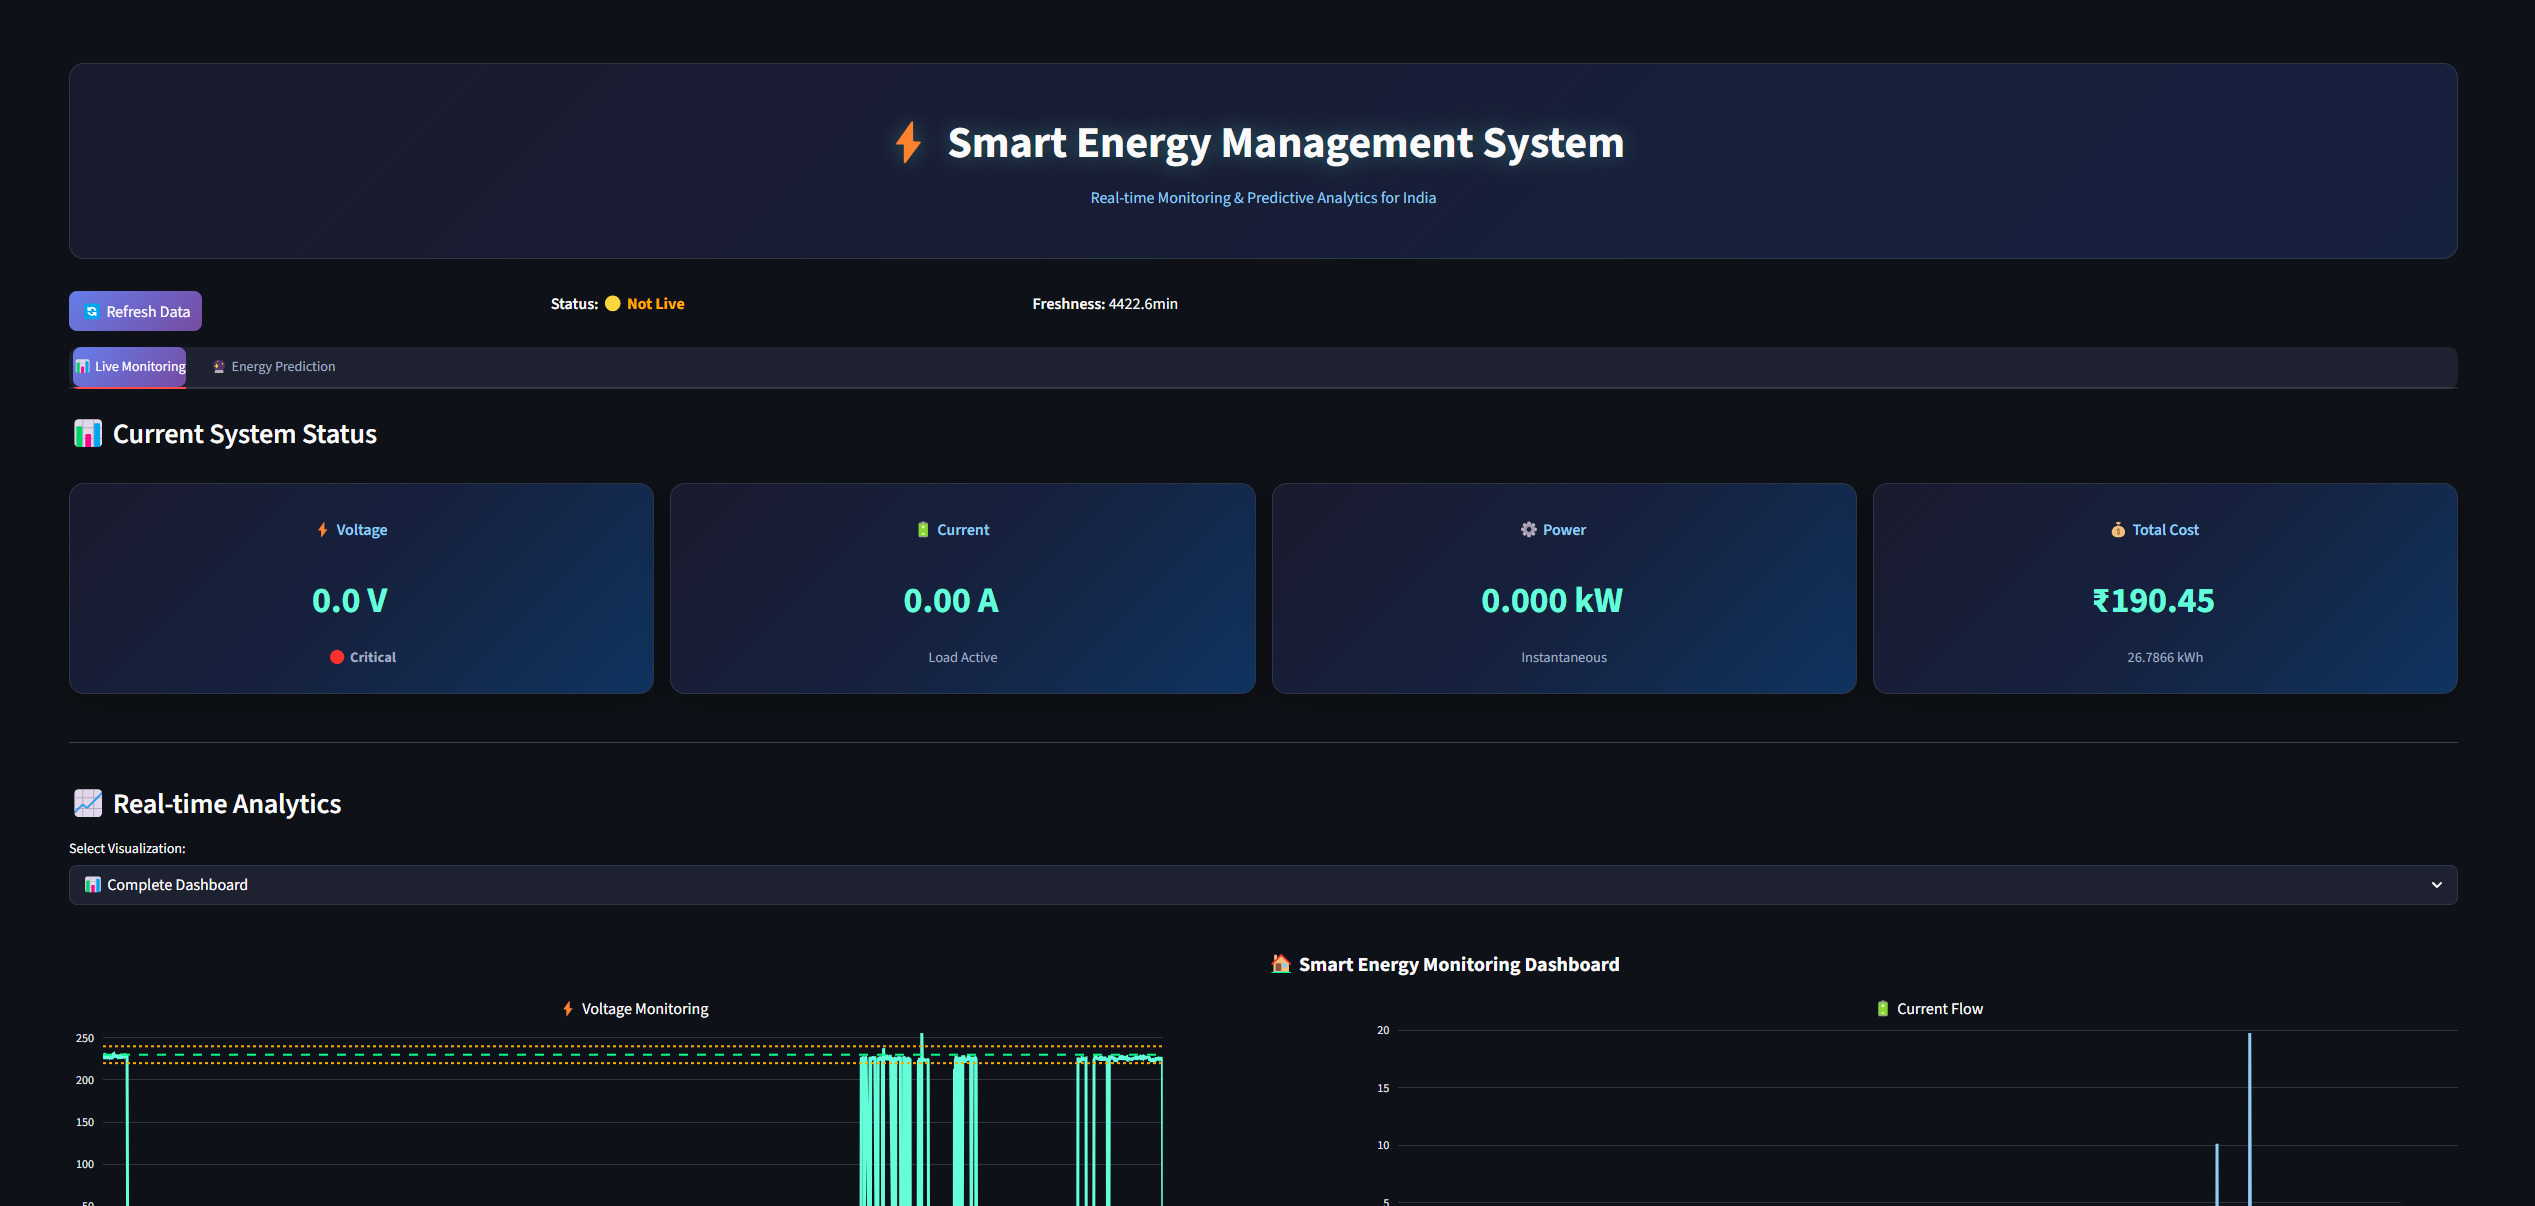Click the refresh arrows icon in Refresh Data
Viewport: 2535px width, 1206px height.
pos(92,312)
